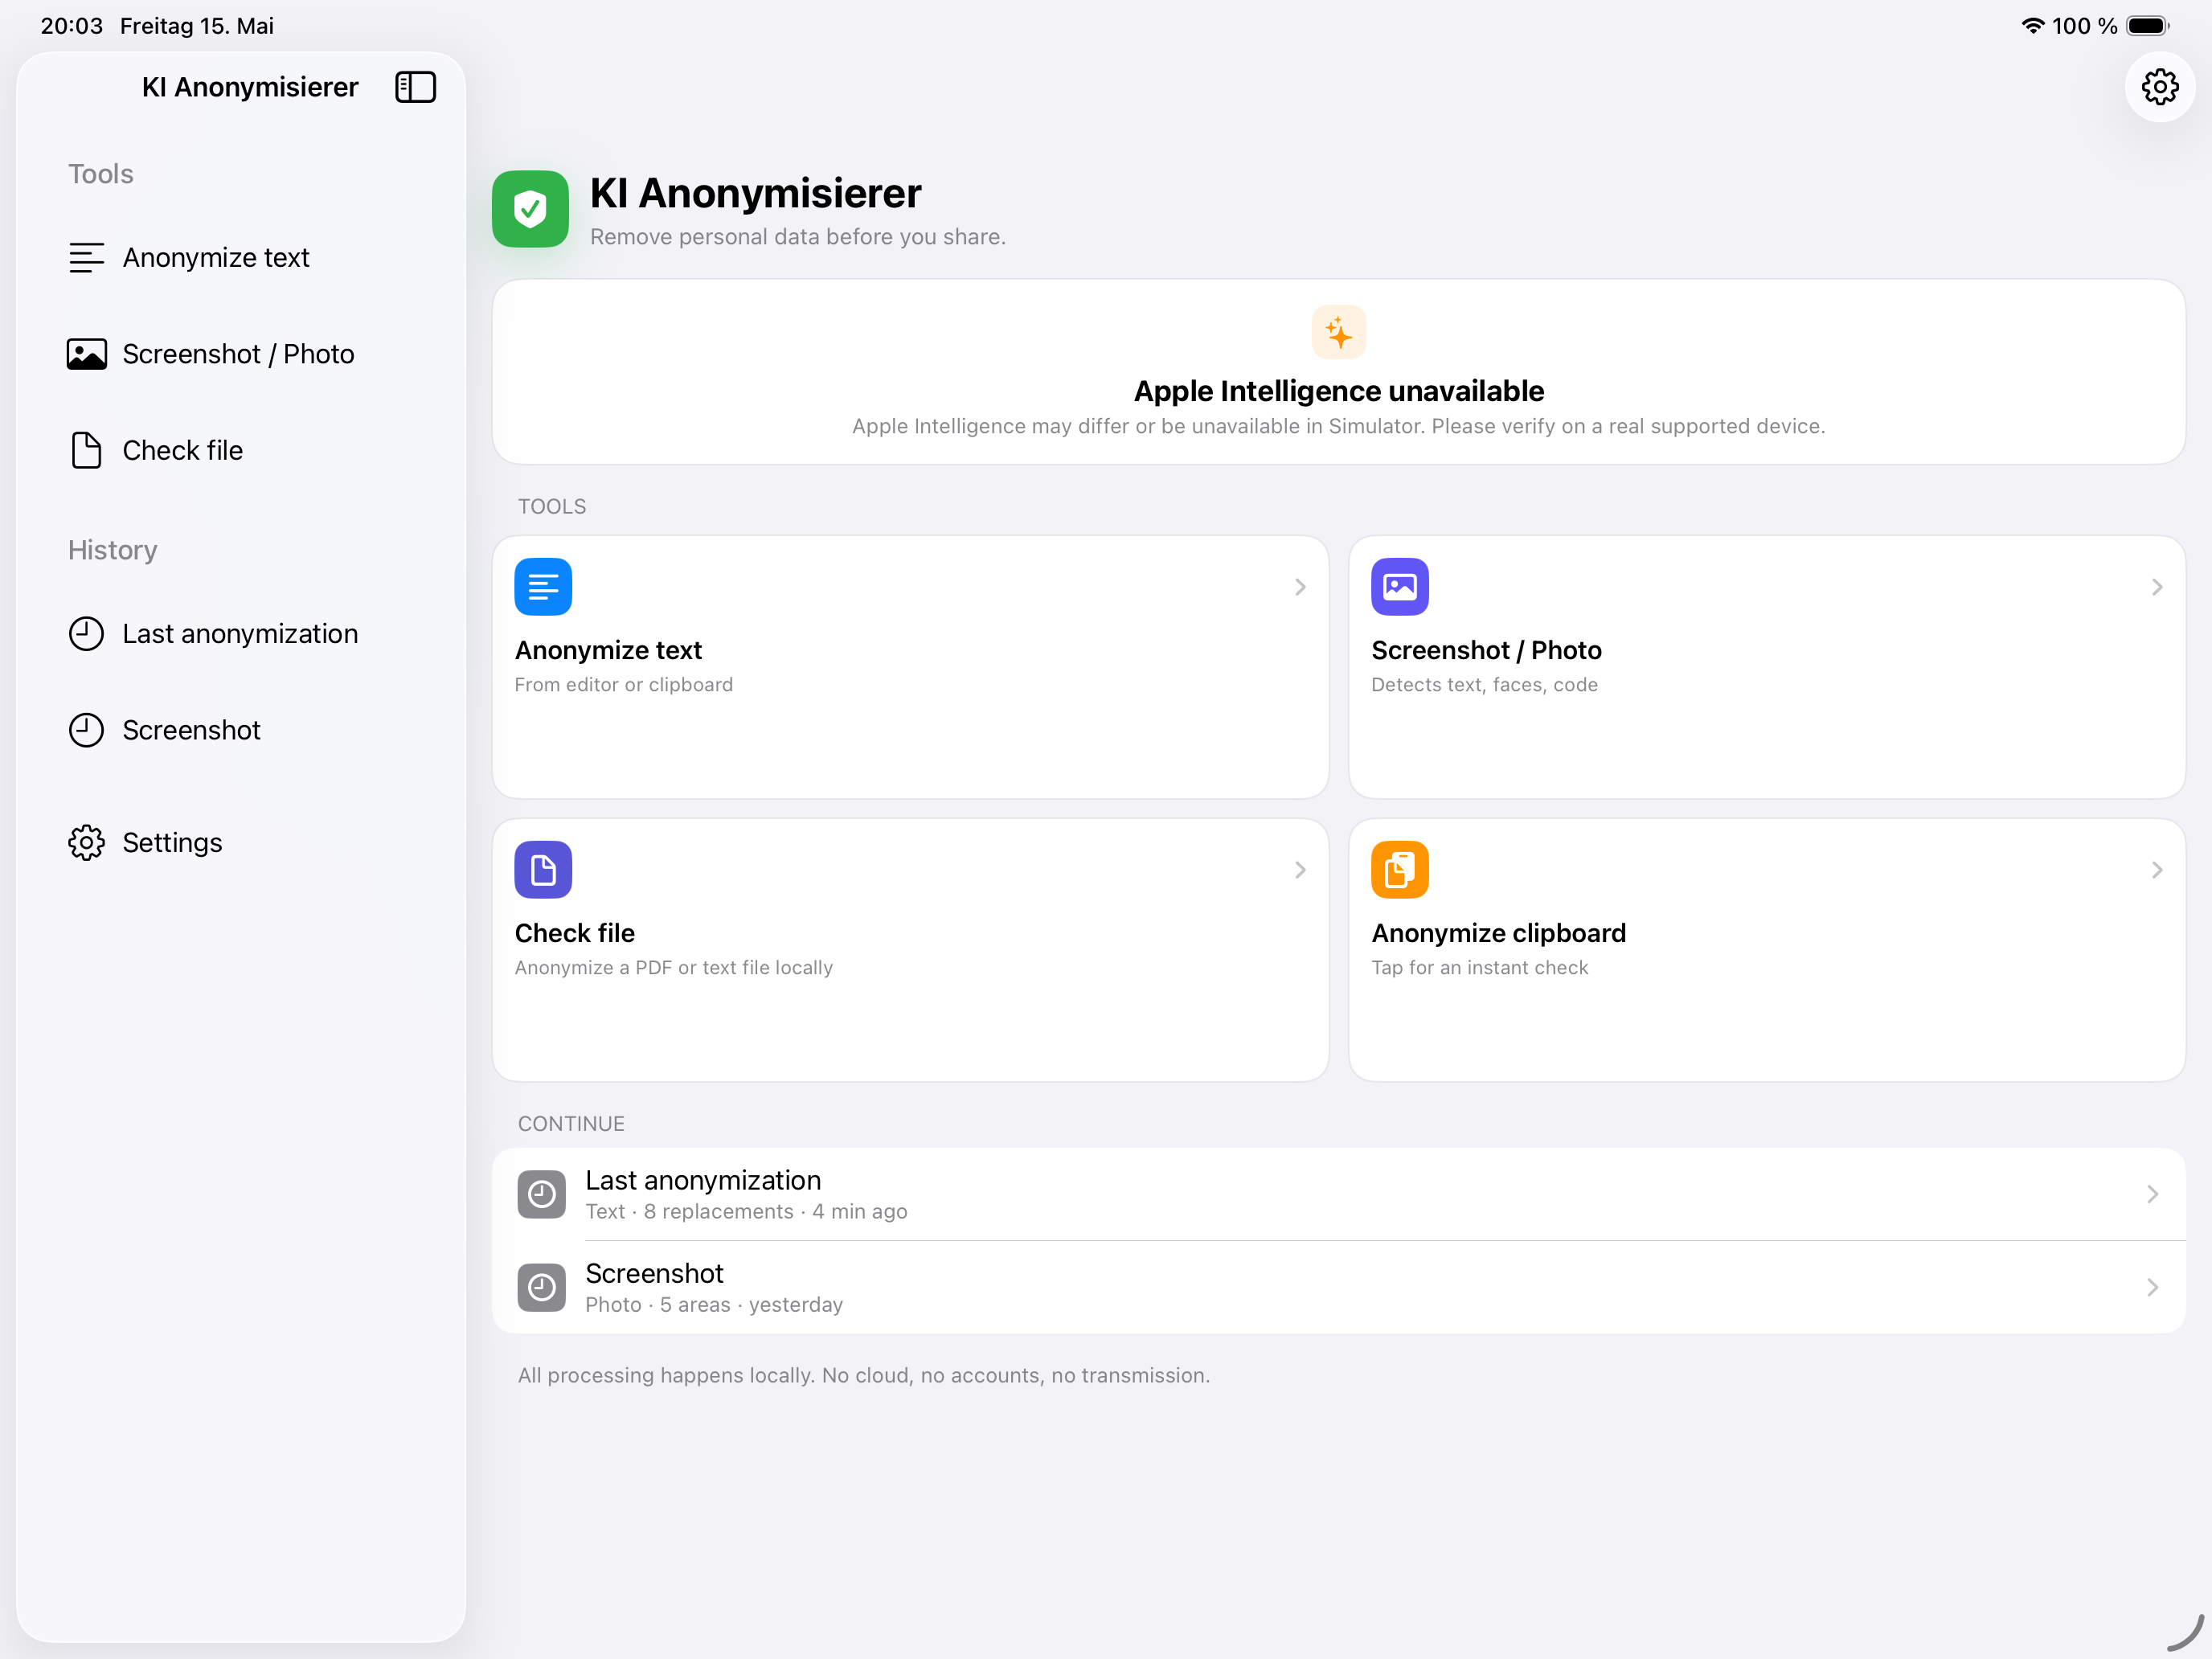This screenshot has height=1659, width=2212.
Task: Tap the blue Anonymize text card icon
Action: click(x=543, y=587)
